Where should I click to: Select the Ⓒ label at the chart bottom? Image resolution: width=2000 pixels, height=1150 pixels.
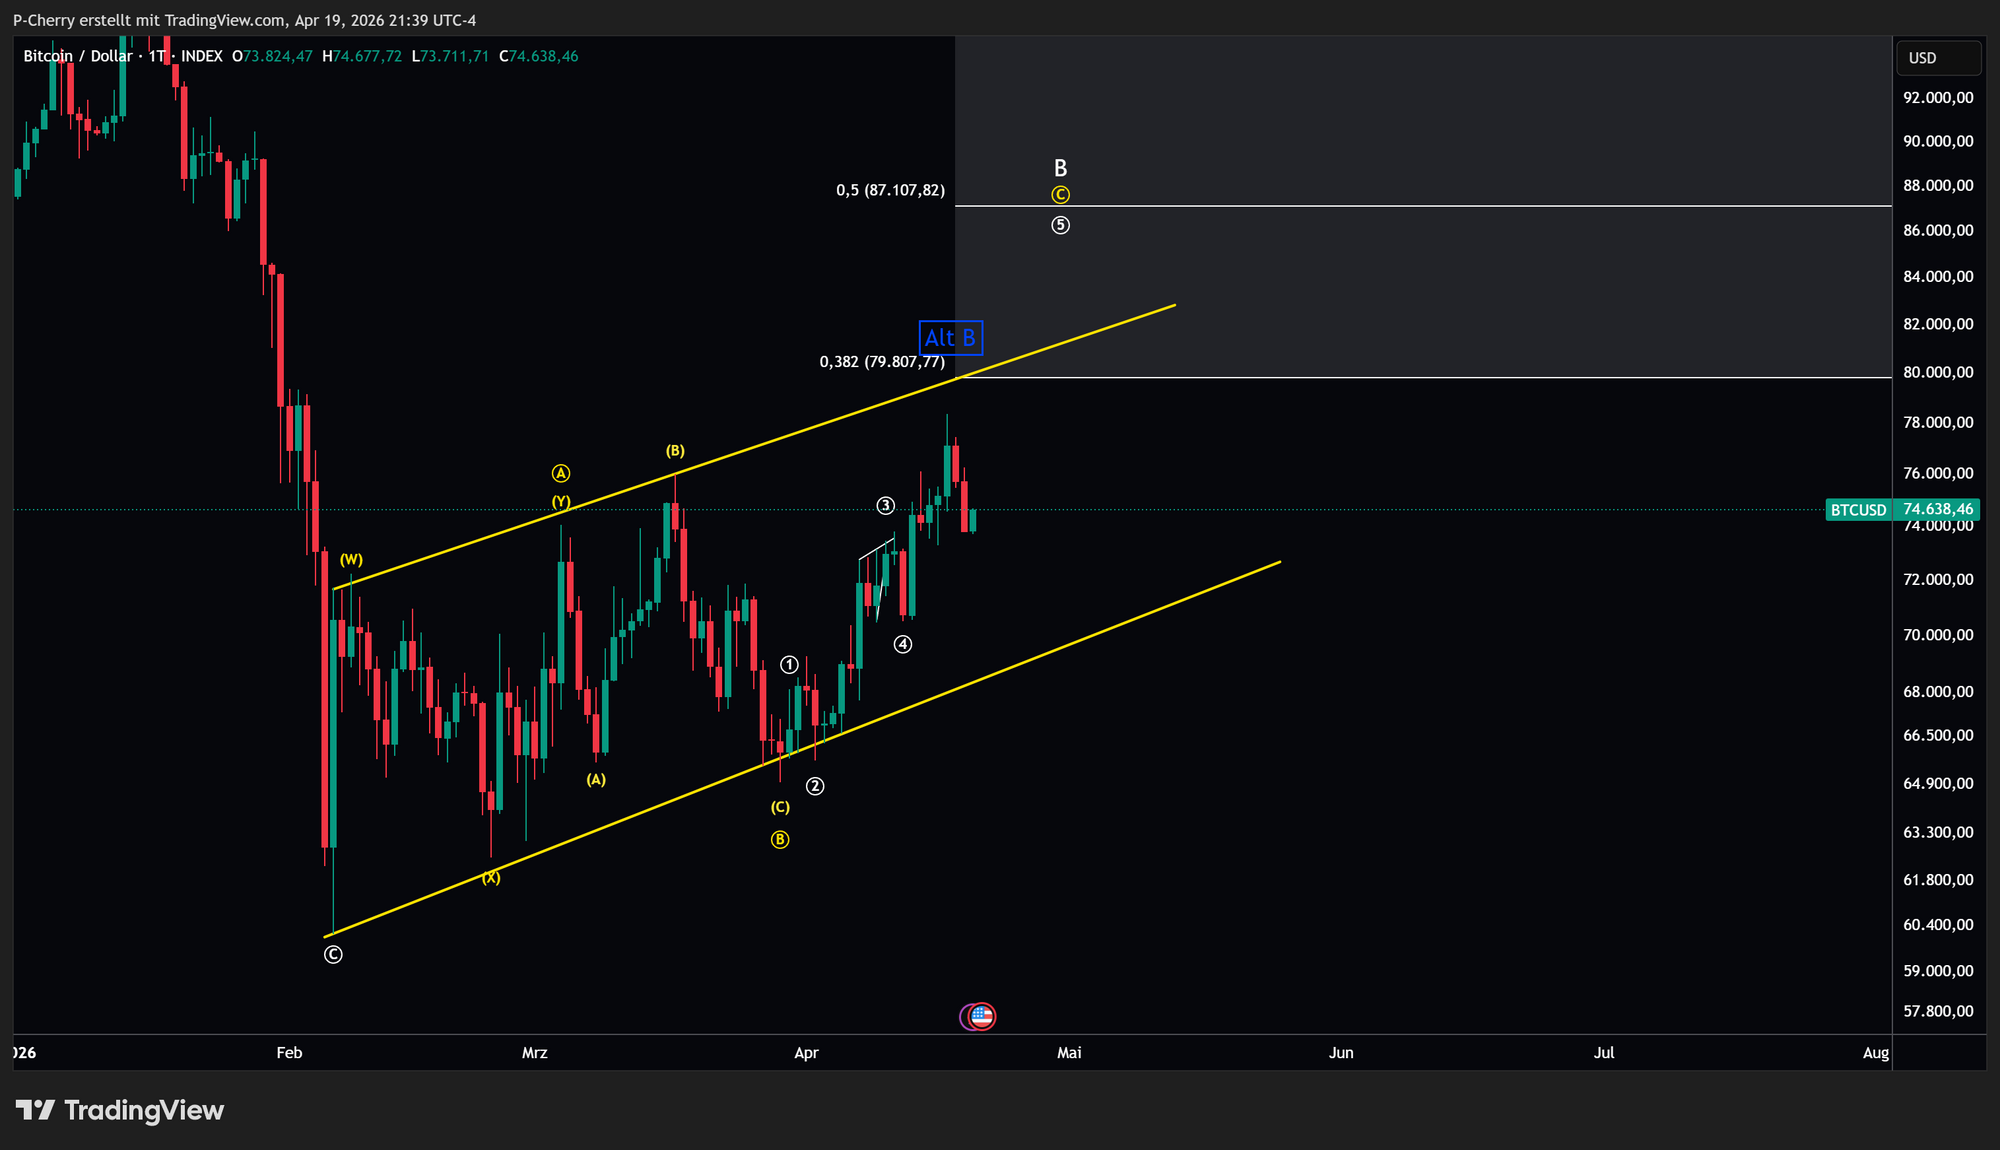332,954
